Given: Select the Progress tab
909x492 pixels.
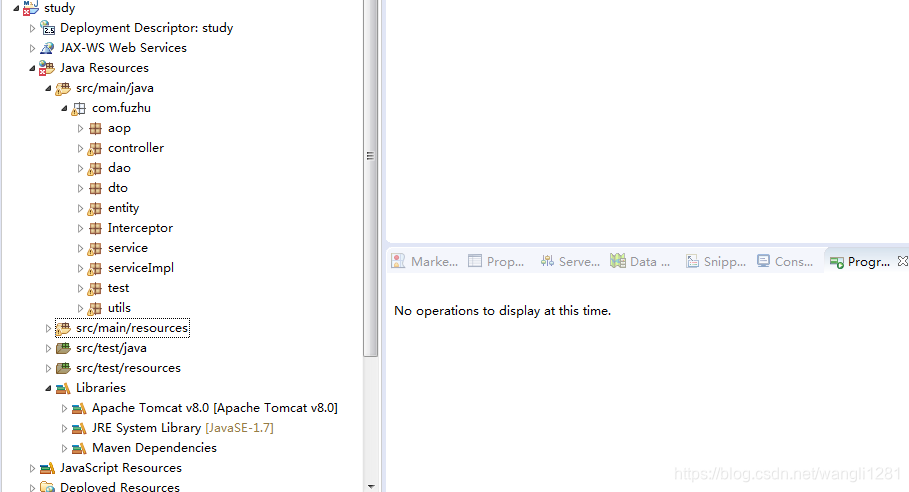Looking at the screenshot, I should coord(860,262).
